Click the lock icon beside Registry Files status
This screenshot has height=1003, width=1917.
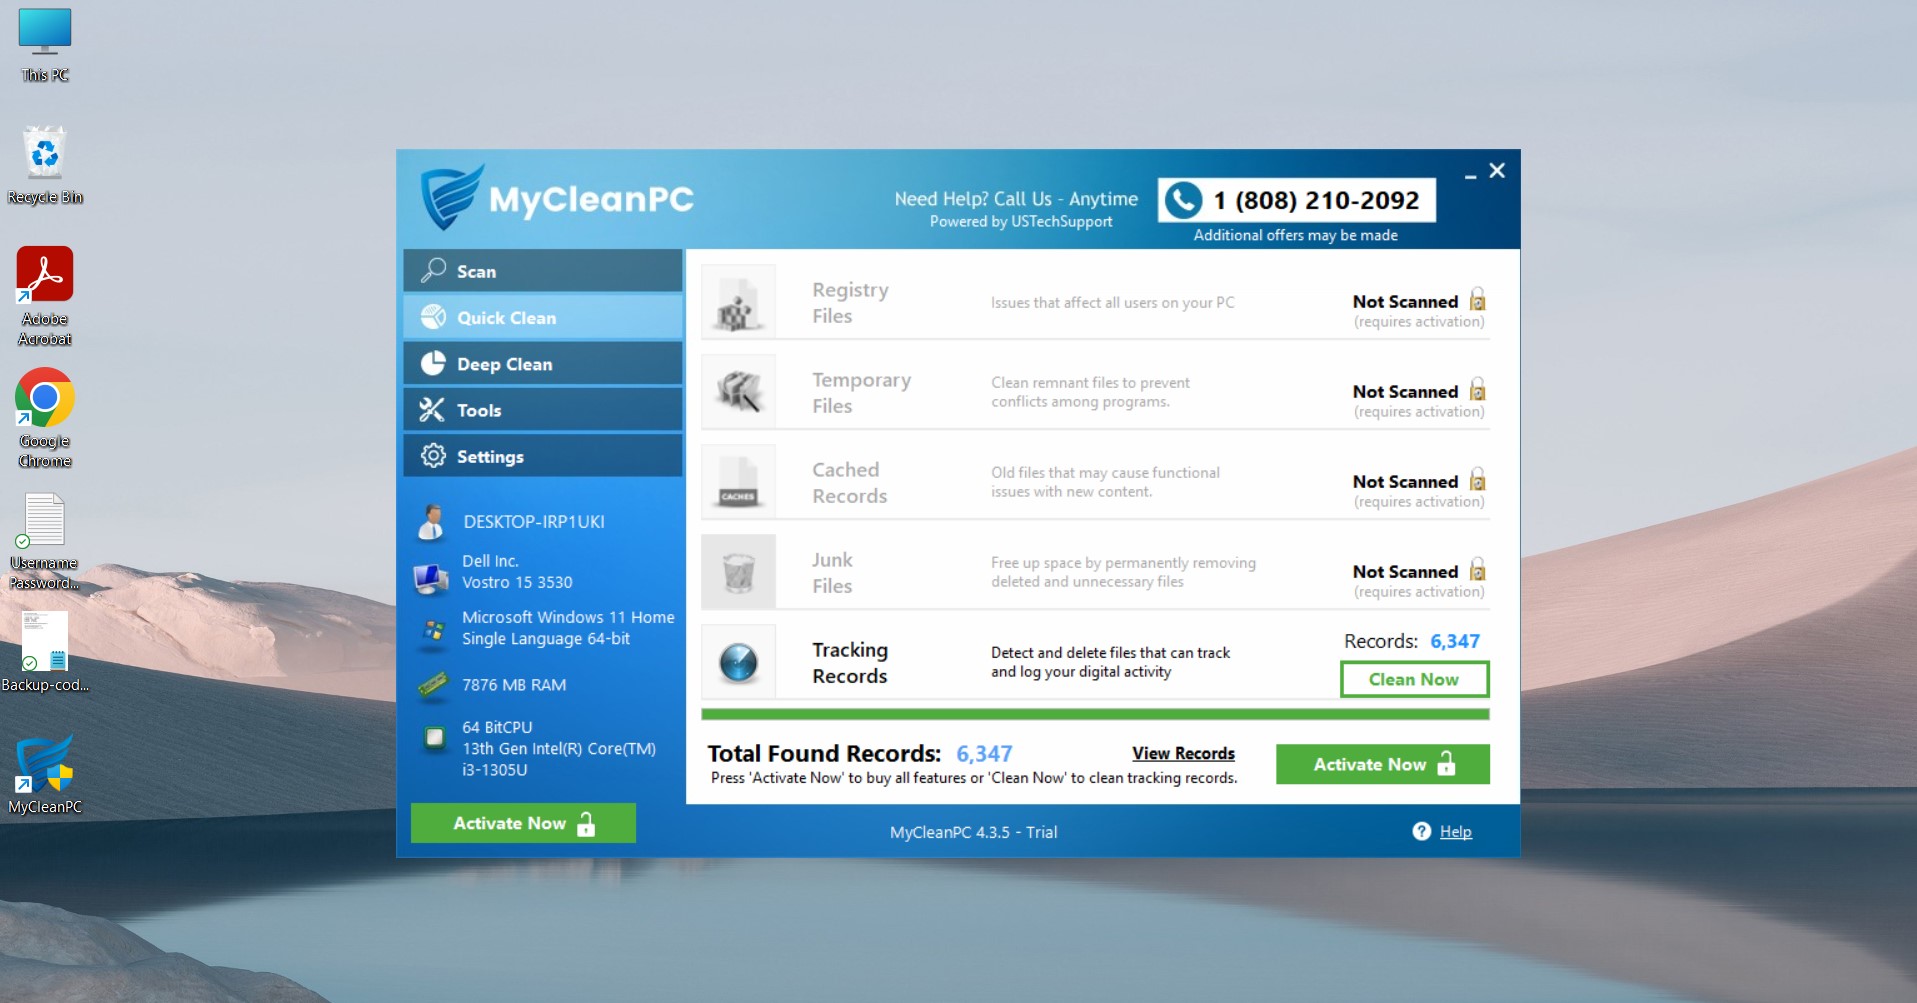[1477, 299]
